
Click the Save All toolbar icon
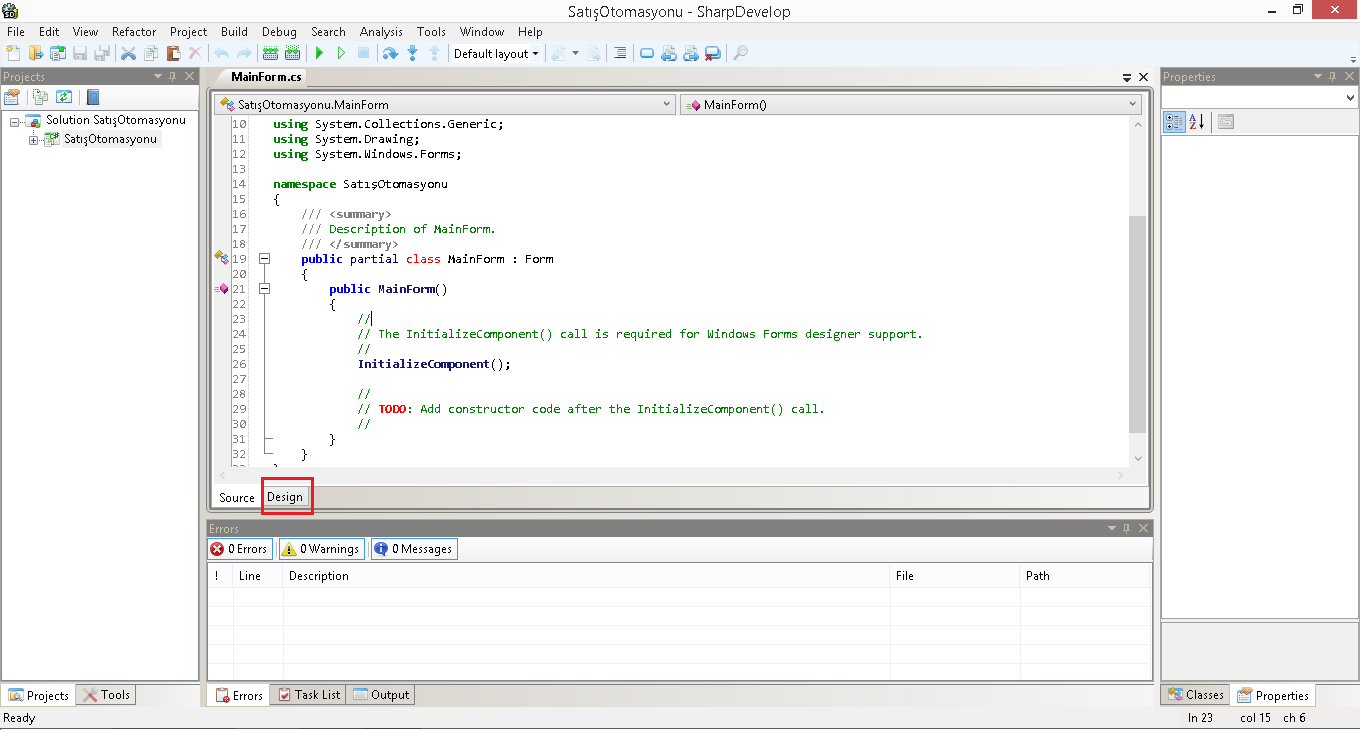(x=101, y=53)
